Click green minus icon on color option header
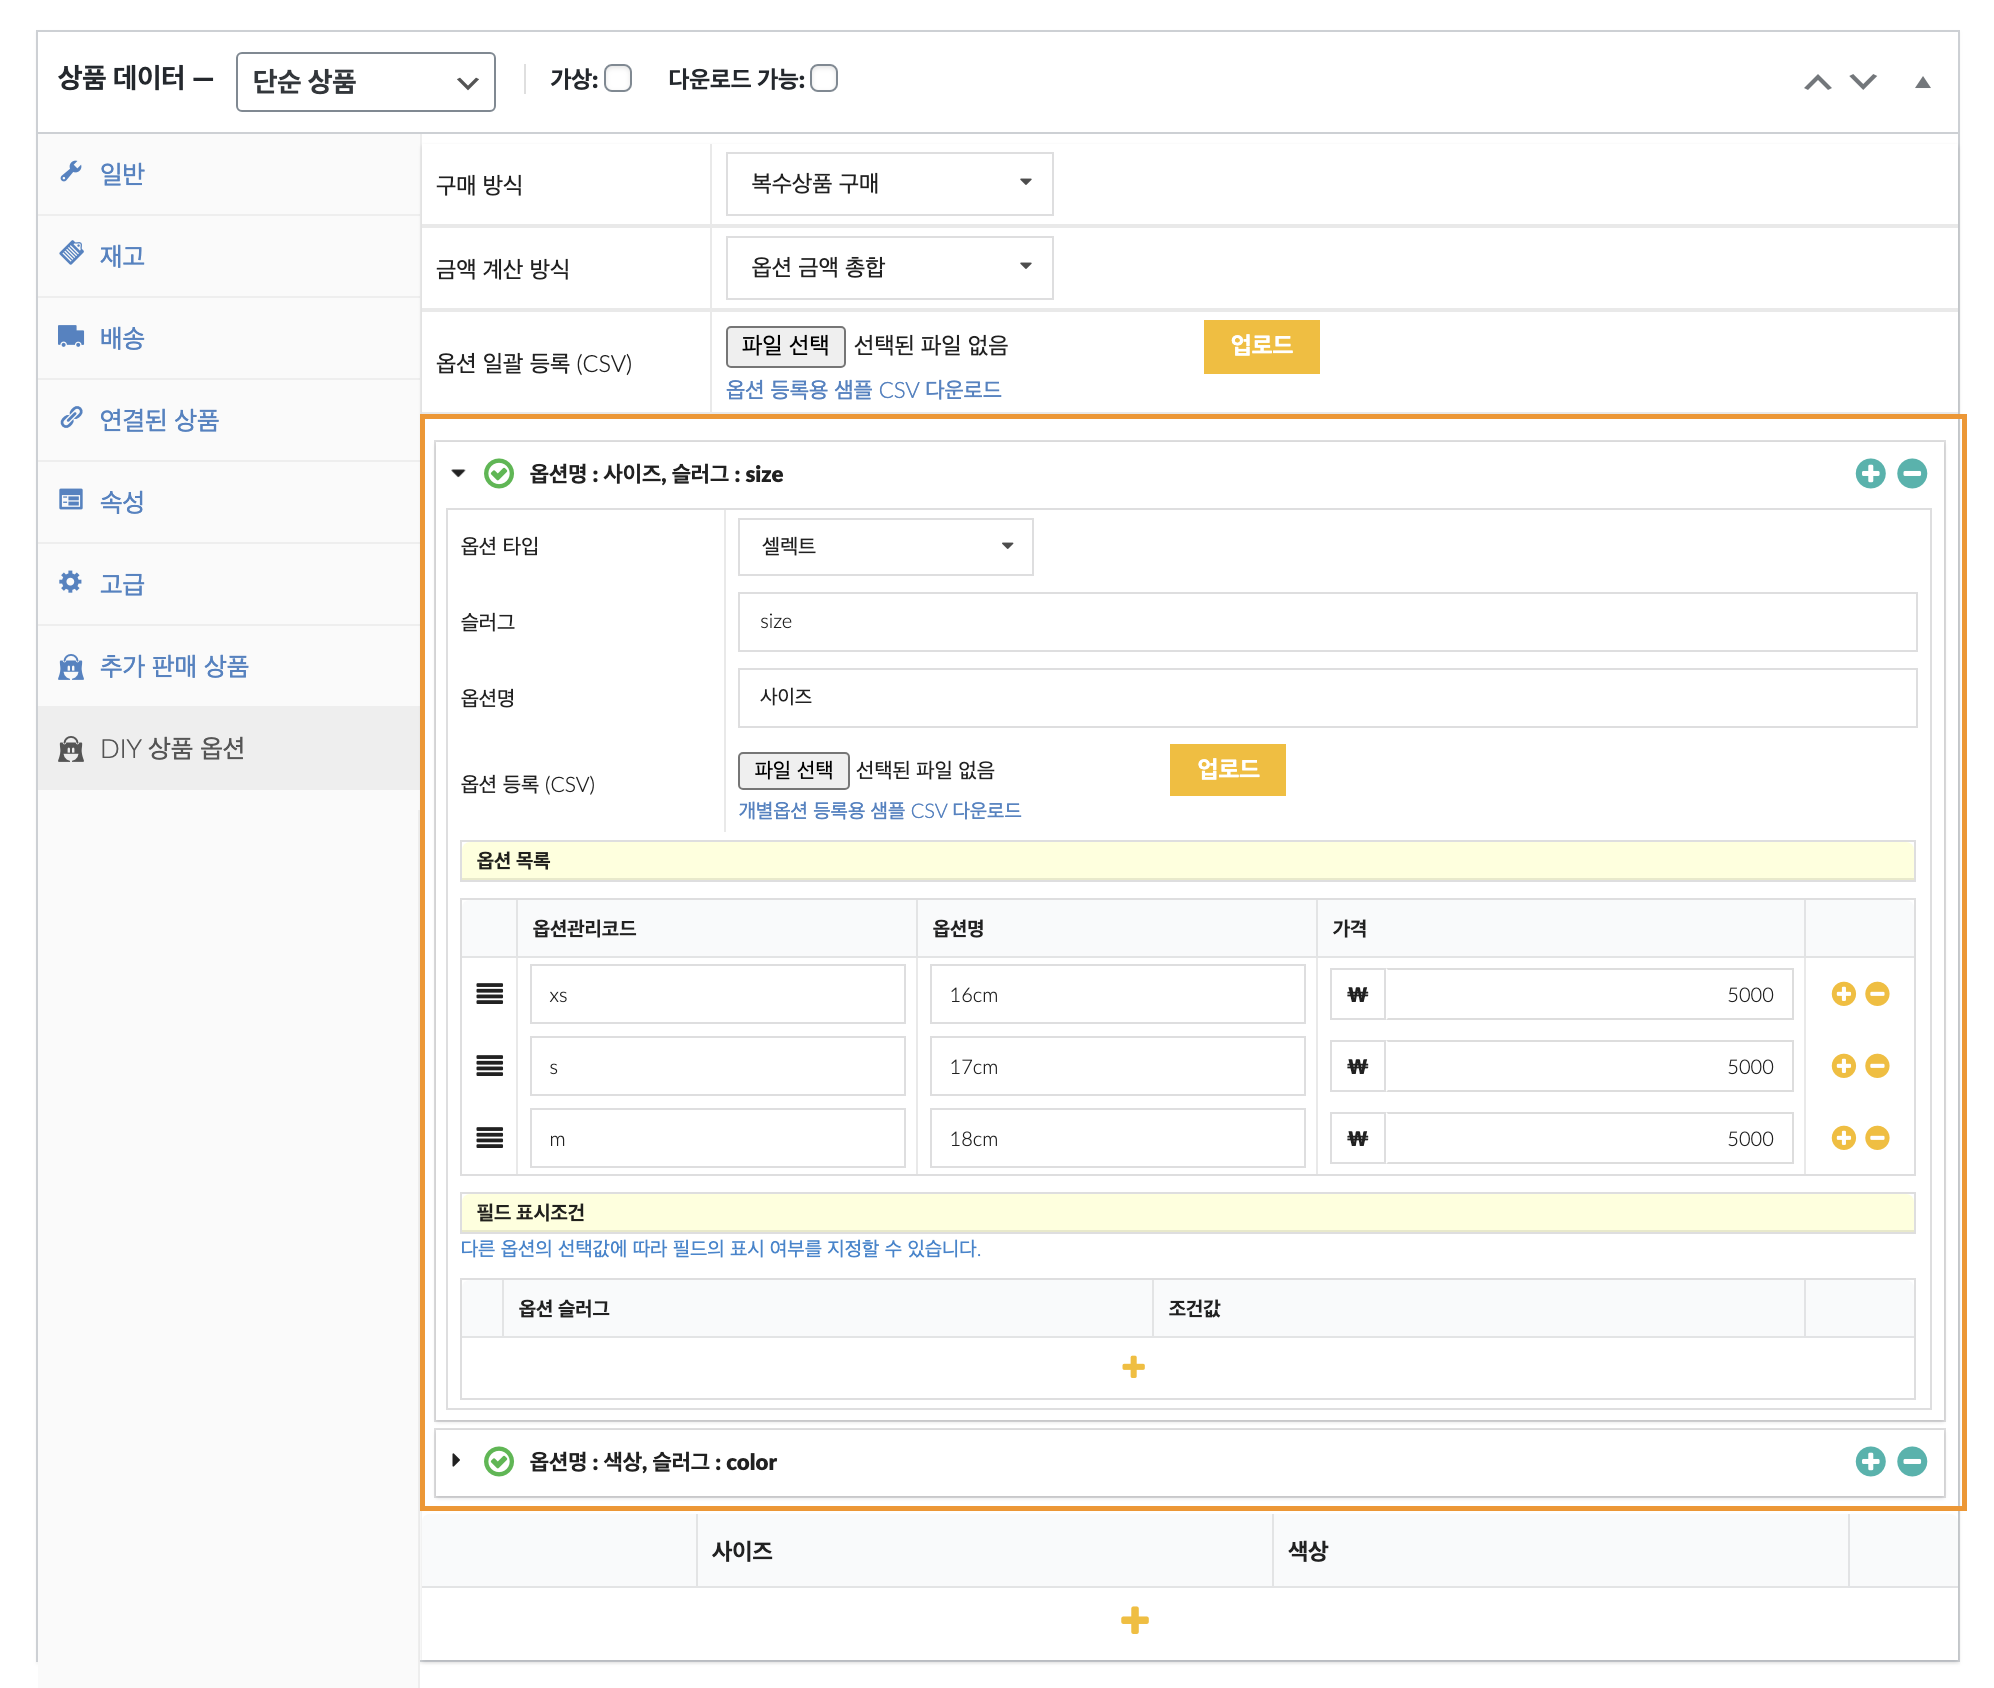1994x1688 pixels. (1911, 1461)
